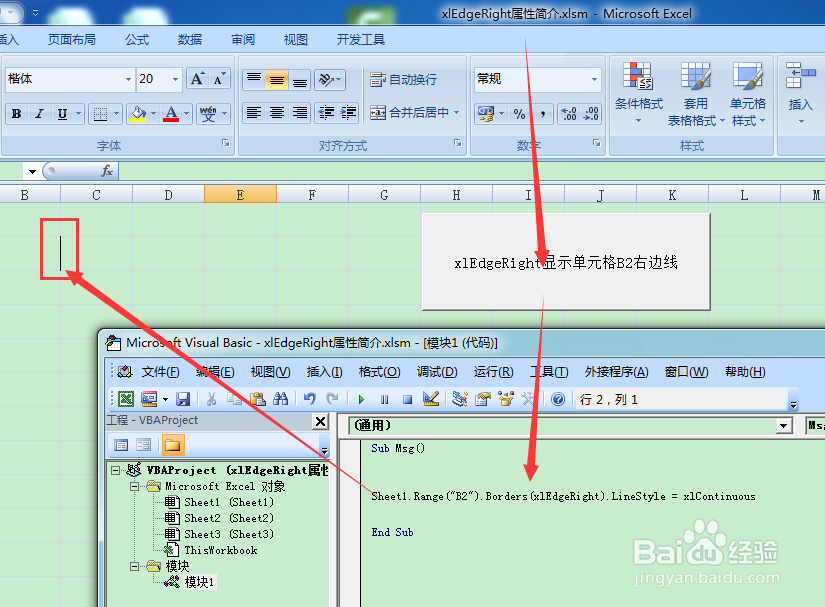Run the macro with the green Run button

(x=362, y=398)
